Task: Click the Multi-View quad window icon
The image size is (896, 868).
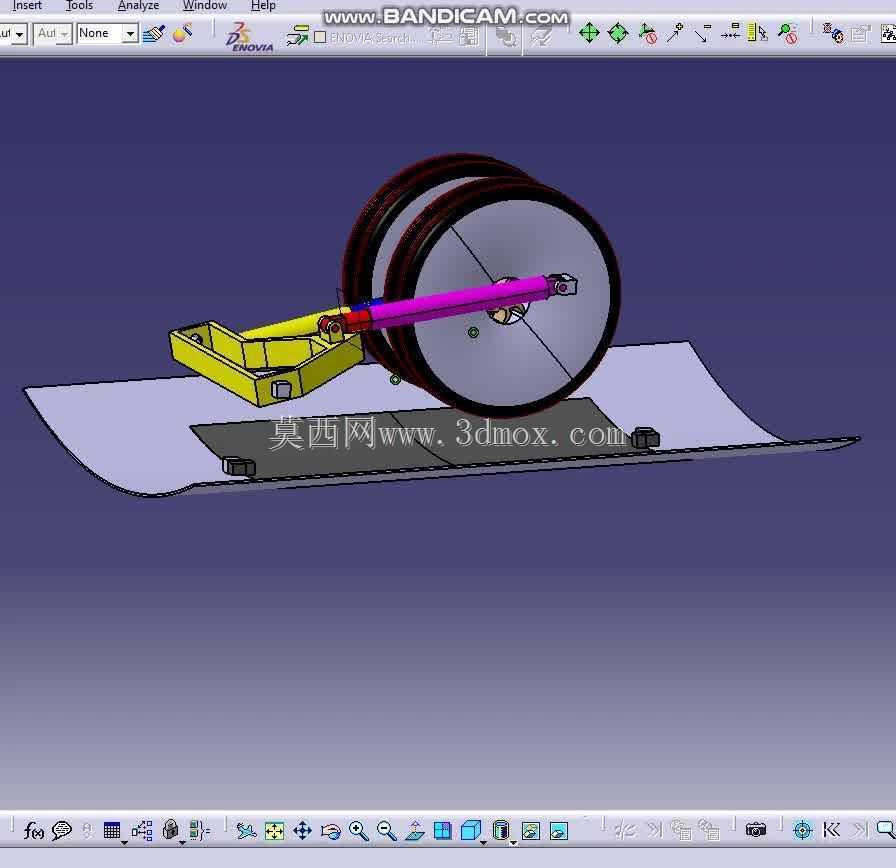Action: pyautogui.click(x=443, y=830)
